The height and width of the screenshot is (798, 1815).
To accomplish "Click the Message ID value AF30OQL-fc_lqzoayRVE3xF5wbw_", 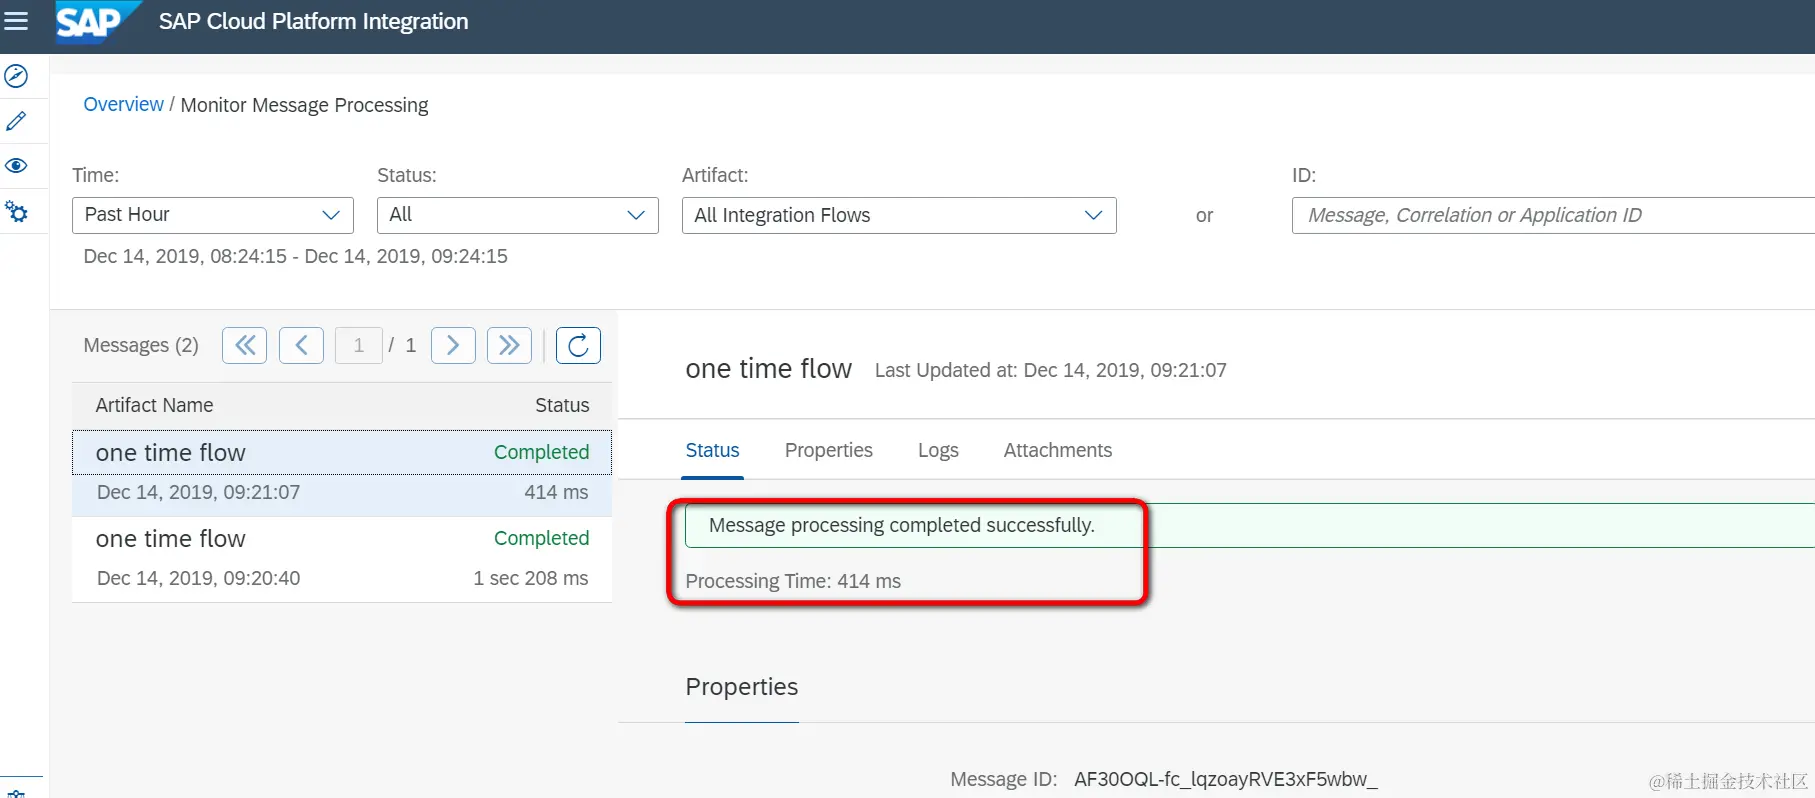I will tap(1226, 779).
